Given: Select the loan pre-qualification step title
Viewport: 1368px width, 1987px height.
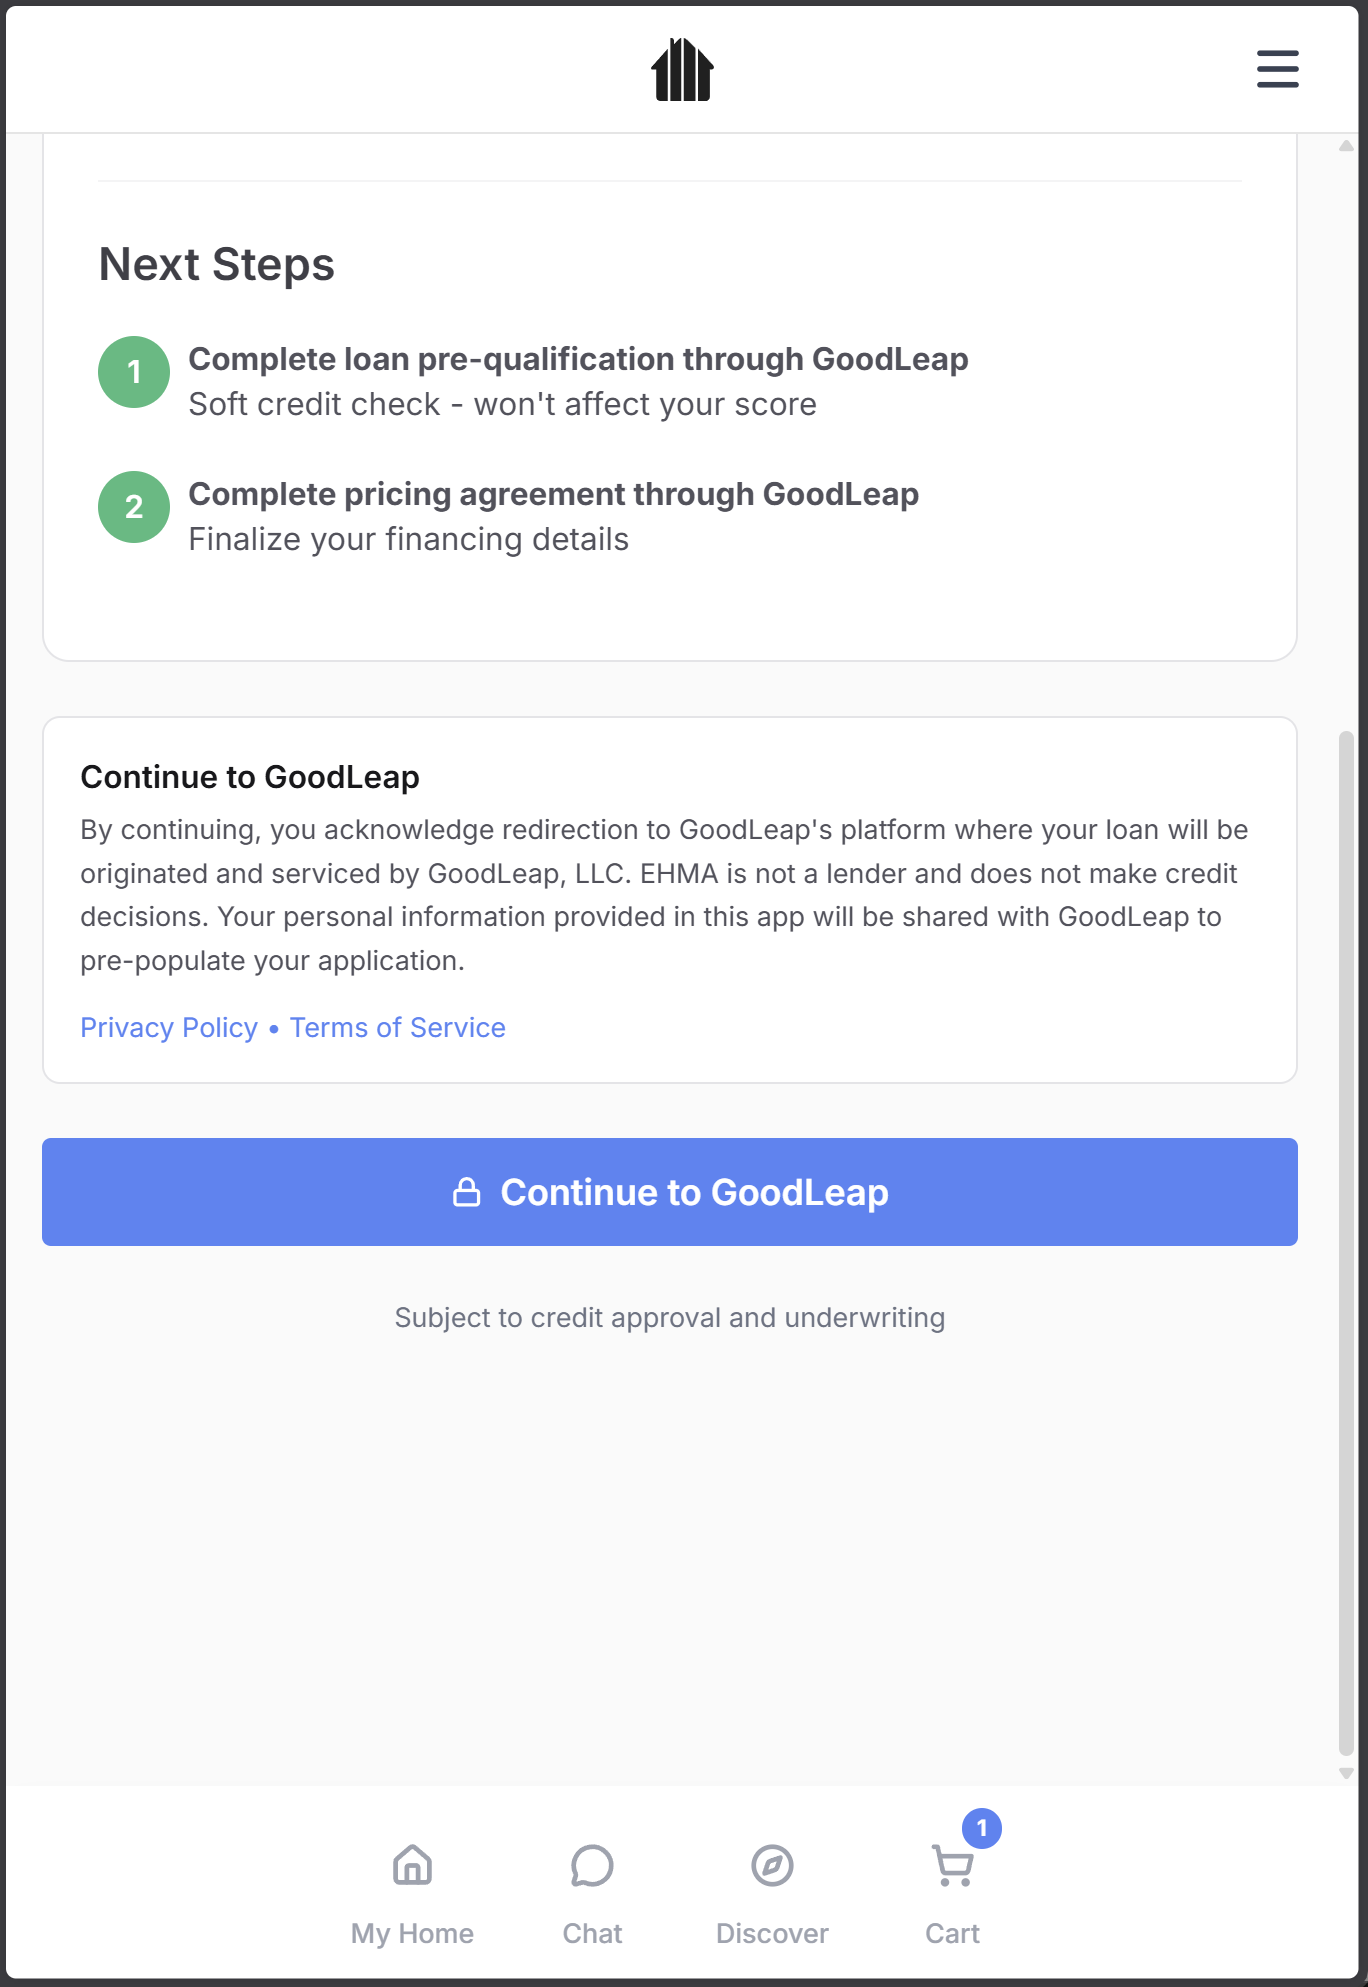Looking at the screenshot, I should point(578,359).
